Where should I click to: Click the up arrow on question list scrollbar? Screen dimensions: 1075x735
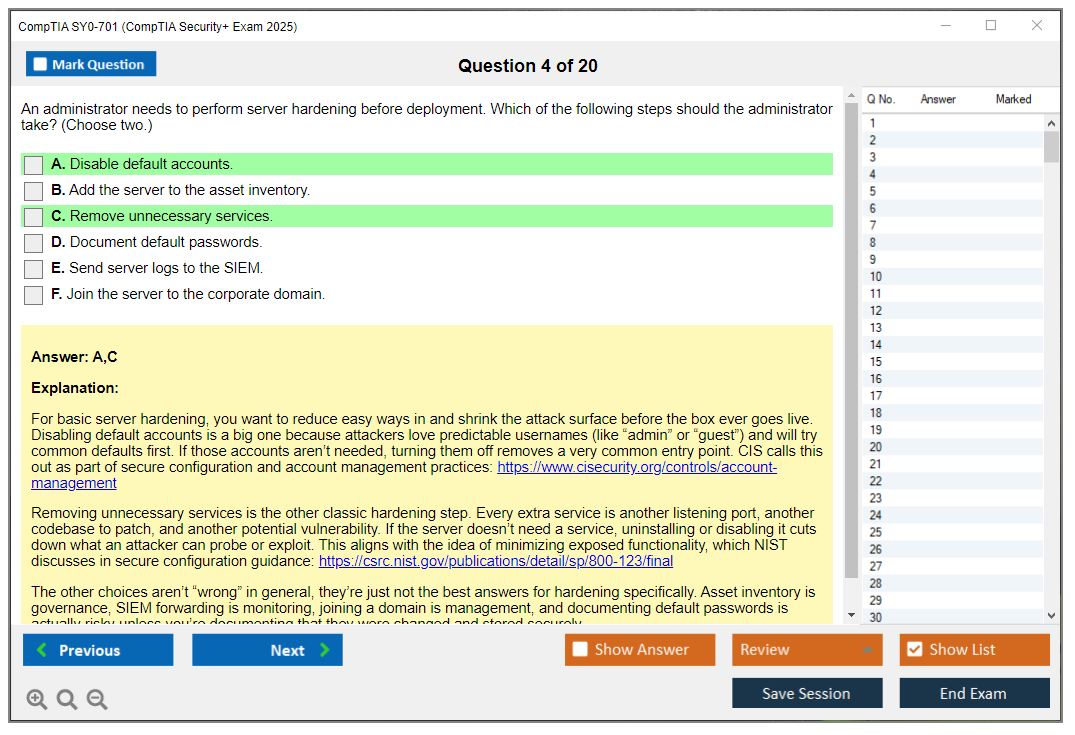tap(1051, 122)
